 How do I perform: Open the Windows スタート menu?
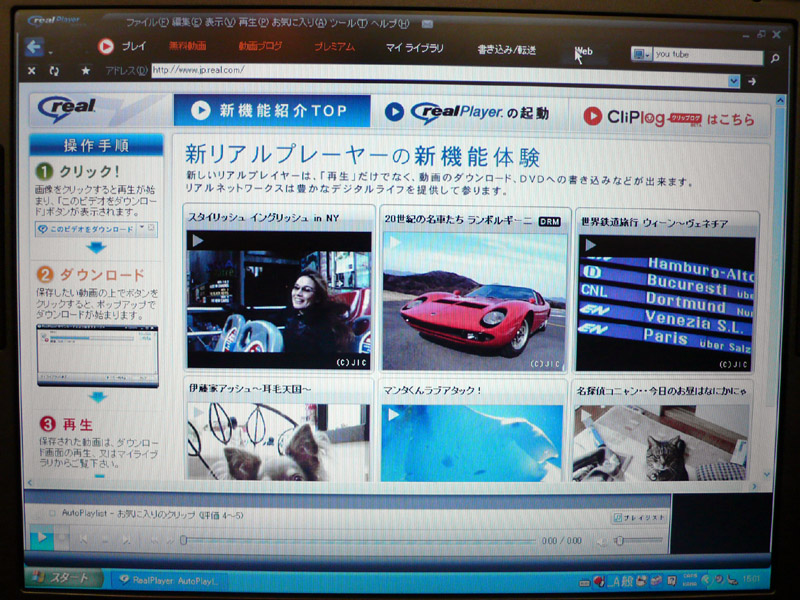63,578
